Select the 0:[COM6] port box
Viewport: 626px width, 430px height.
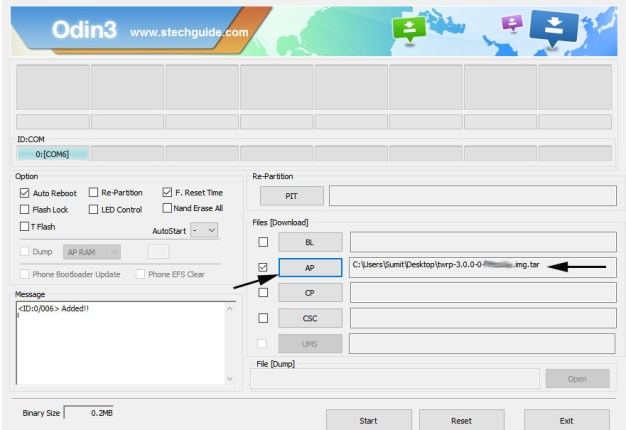(53, 154)
